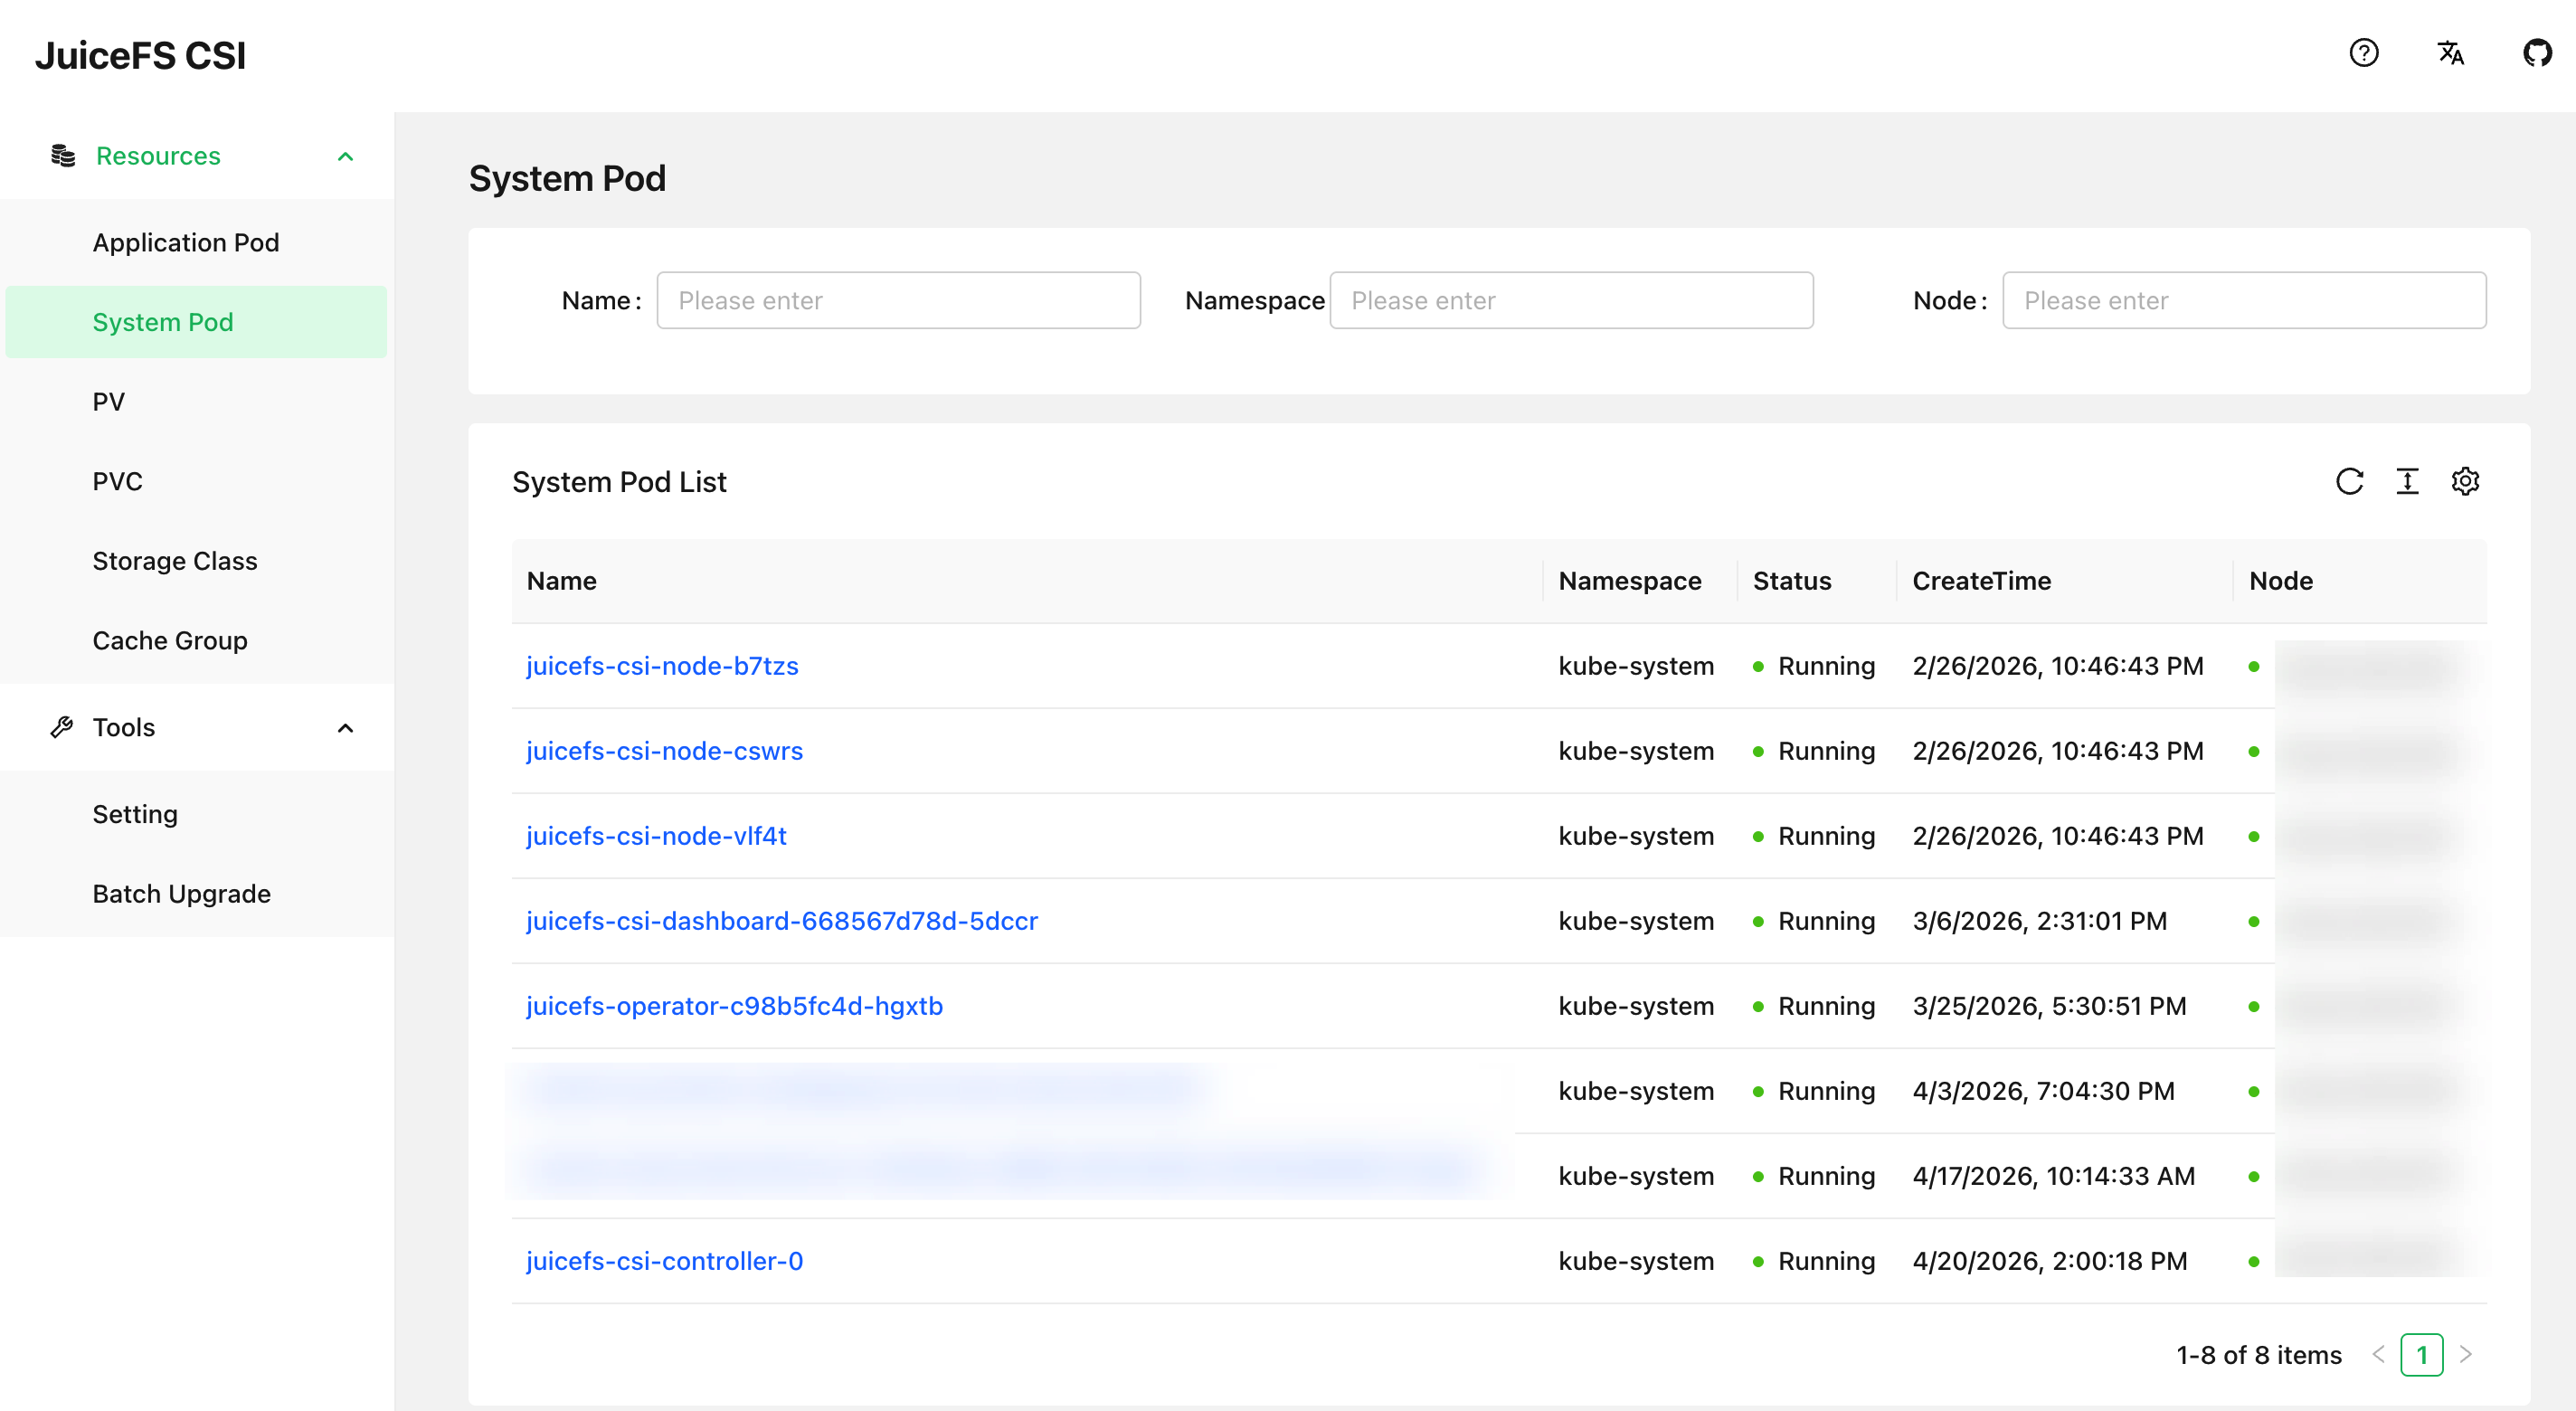Refresh the System Pod List table
2576x1411 pixels.
click(x=2351, y=481)
